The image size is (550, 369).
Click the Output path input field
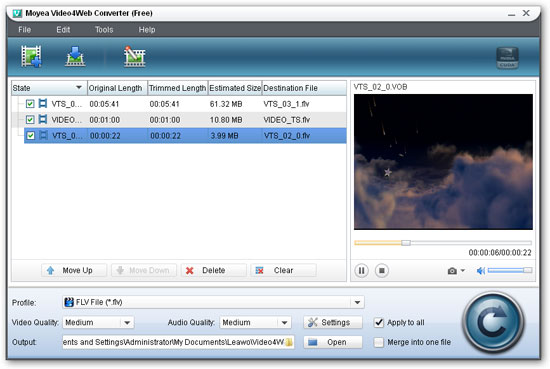point(178,342)
